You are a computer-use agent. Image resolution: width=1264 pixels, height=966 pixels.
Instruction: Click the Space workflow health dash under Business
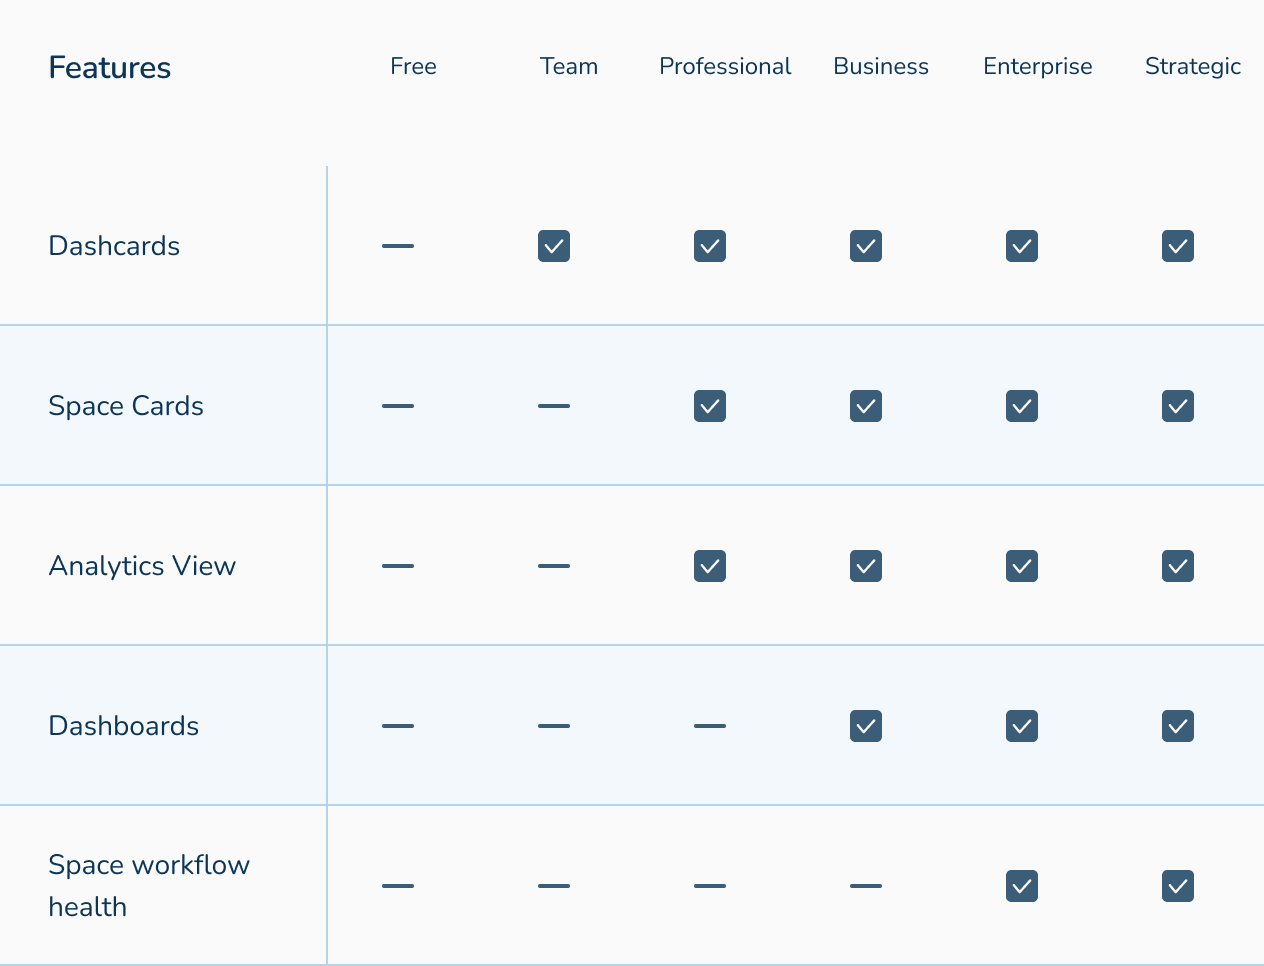point(866,886)
